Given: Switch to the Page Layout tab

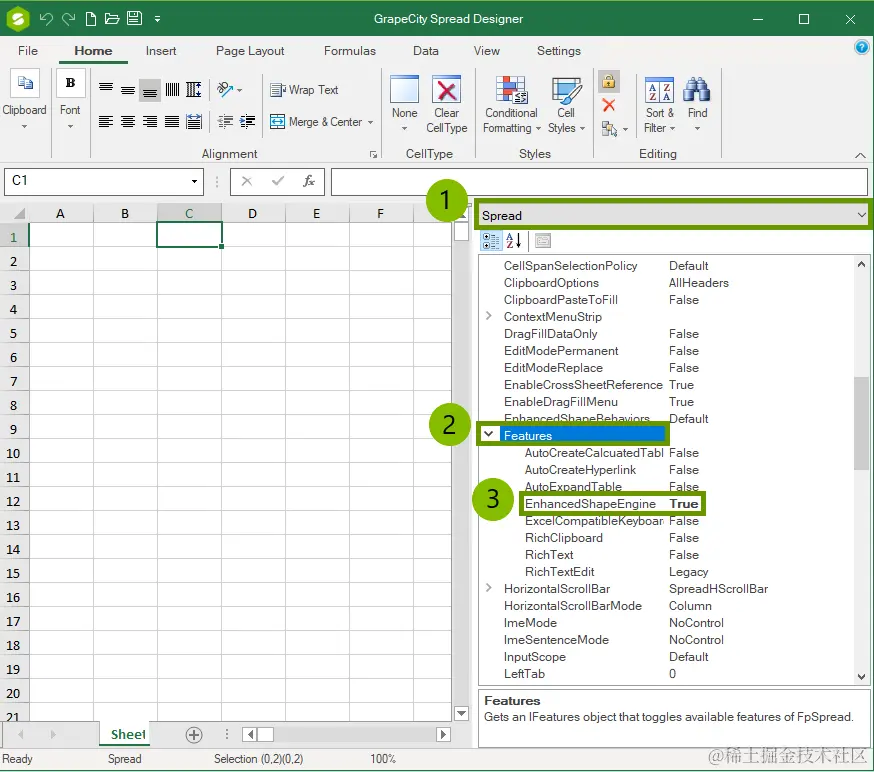Looking at the screenshot, I should pos(250,51).
